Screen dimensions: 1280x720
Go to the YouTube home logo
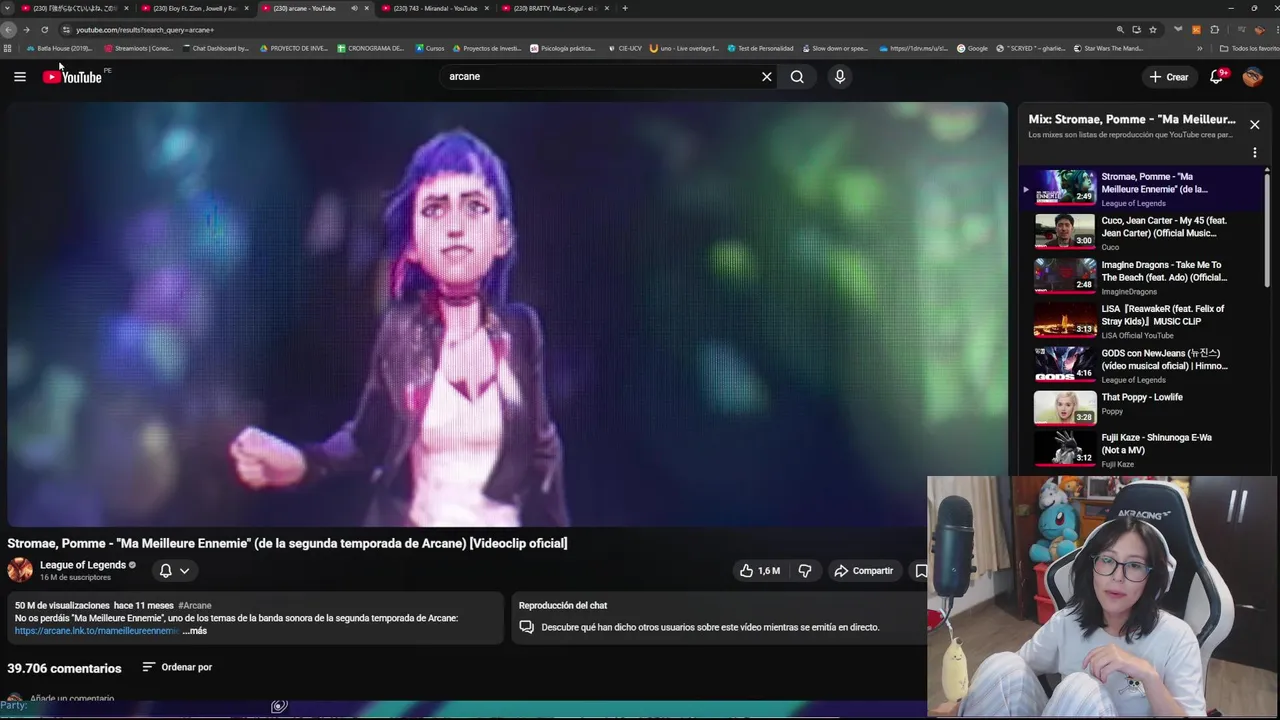(x=72, y=77)
